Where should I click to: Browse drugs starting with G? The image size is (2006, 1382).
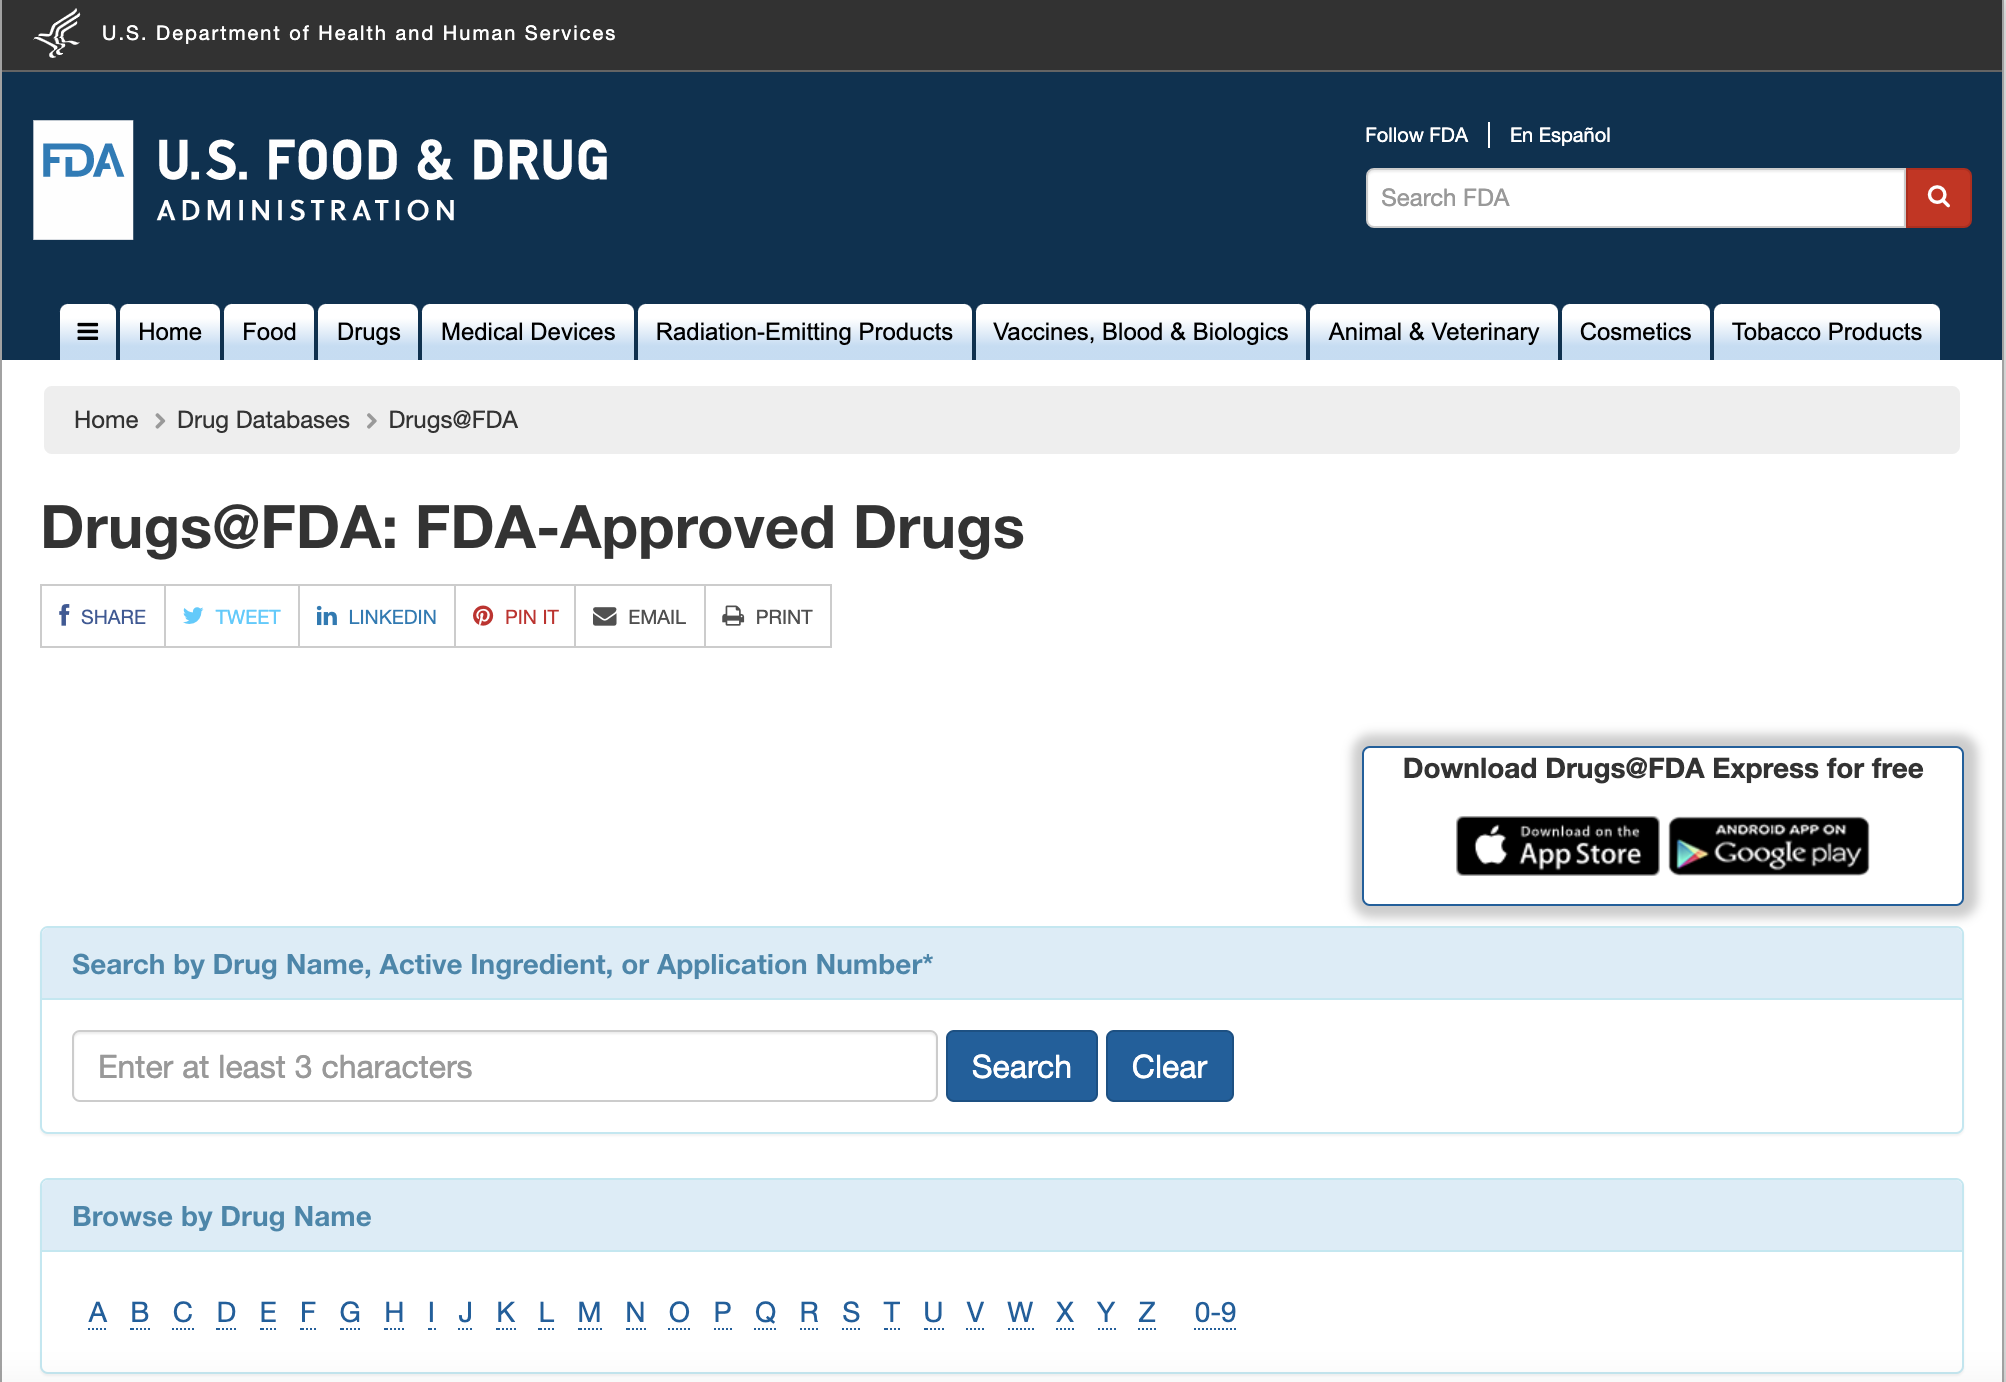(350, 1312)
